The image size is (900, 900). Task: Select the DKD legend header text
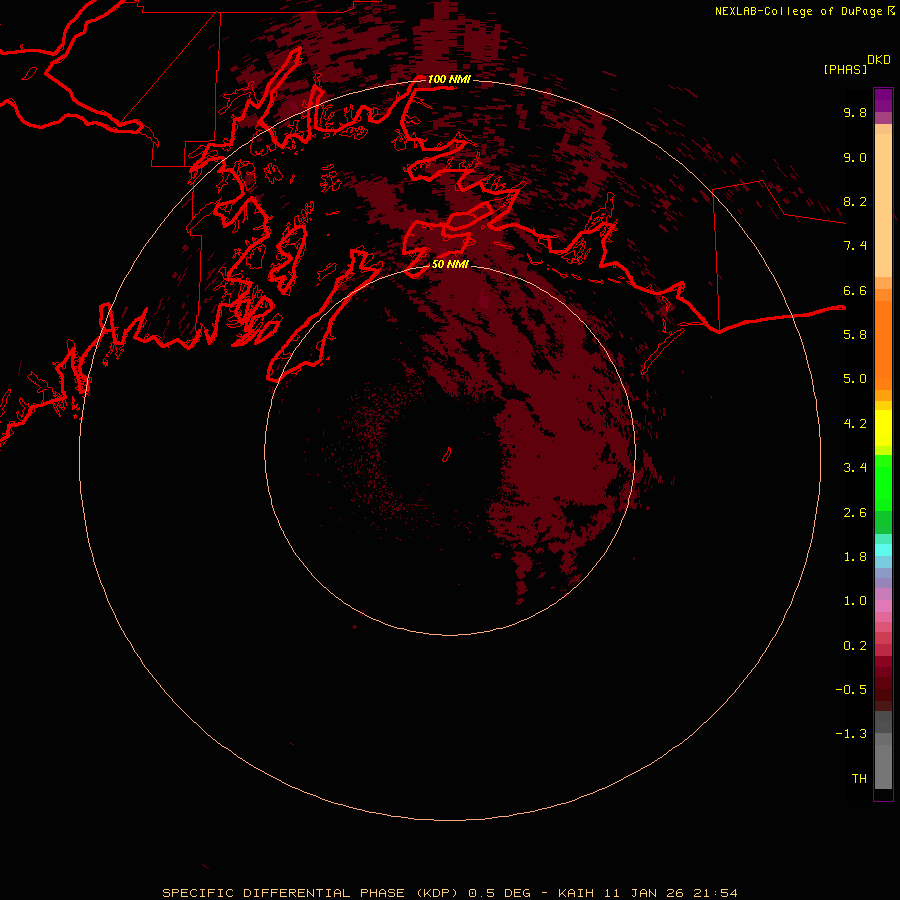click(879, 59)
